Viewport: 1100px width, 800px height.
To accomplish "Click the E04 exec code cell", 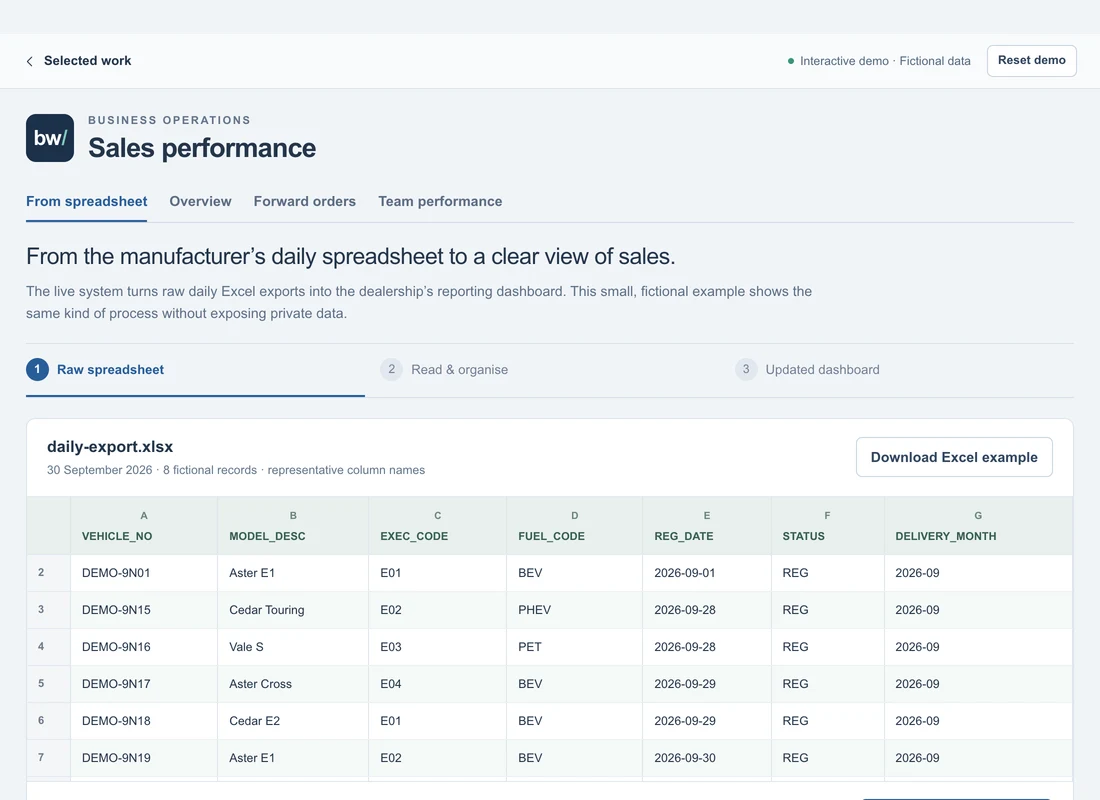I will (438, 684).
